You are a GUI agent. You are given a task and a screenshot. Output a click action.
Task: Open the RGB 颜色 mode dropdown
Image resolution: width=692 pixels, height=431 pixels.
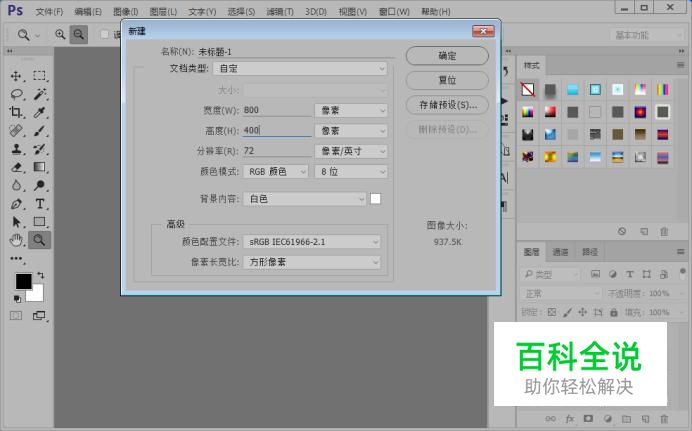click(275, 172)
